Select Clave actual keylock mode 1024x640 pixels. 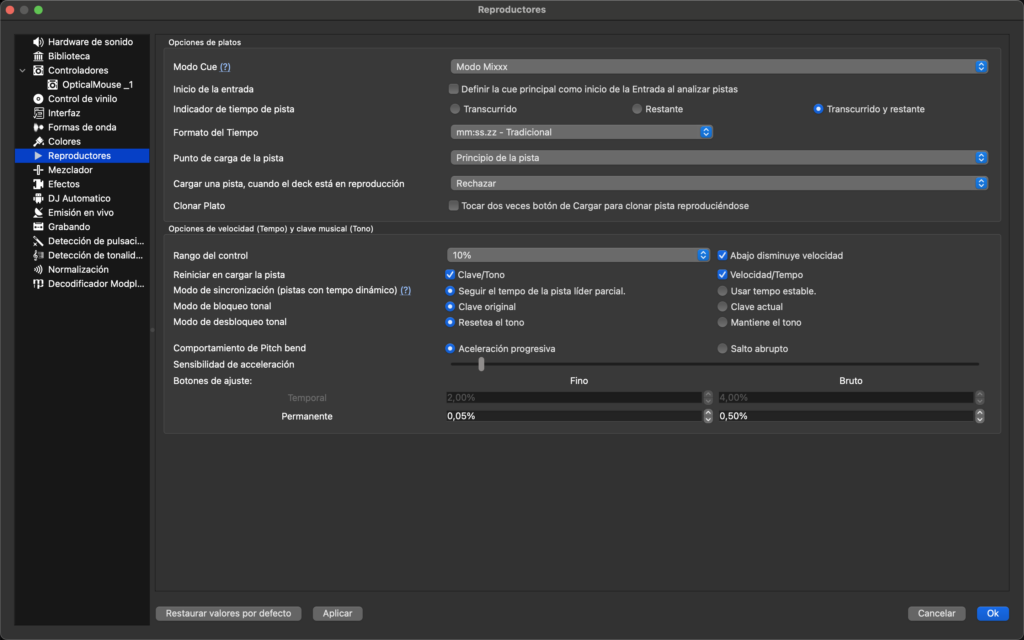coord(722,307)
